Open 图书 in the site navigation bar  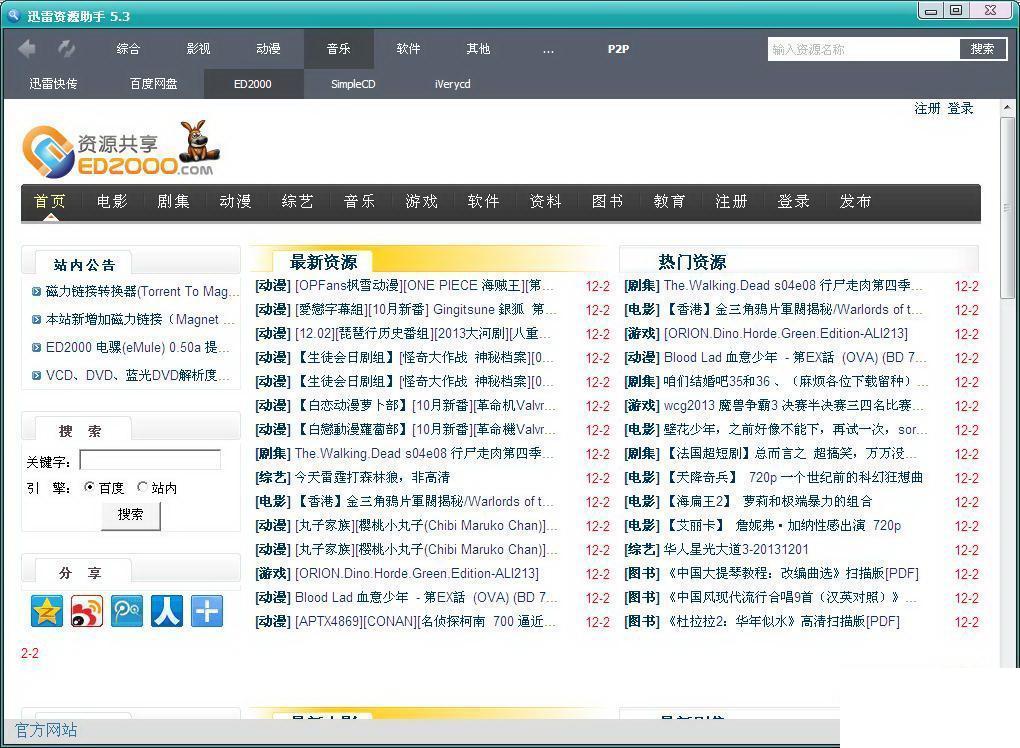pyautogui.click(x=608, y=202)
